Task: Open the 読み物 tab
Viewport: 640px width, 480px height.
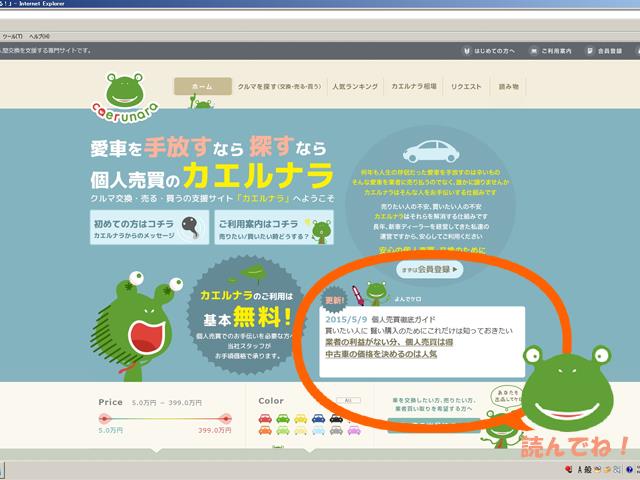Action: 511,87
